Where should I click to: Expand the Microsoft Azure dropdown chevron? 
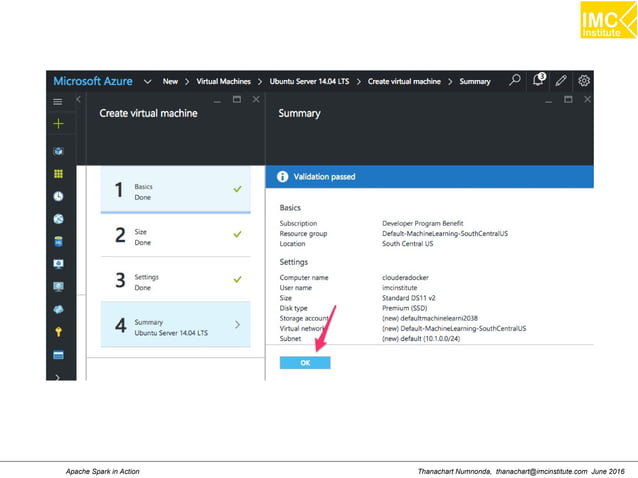coord(147,81)
